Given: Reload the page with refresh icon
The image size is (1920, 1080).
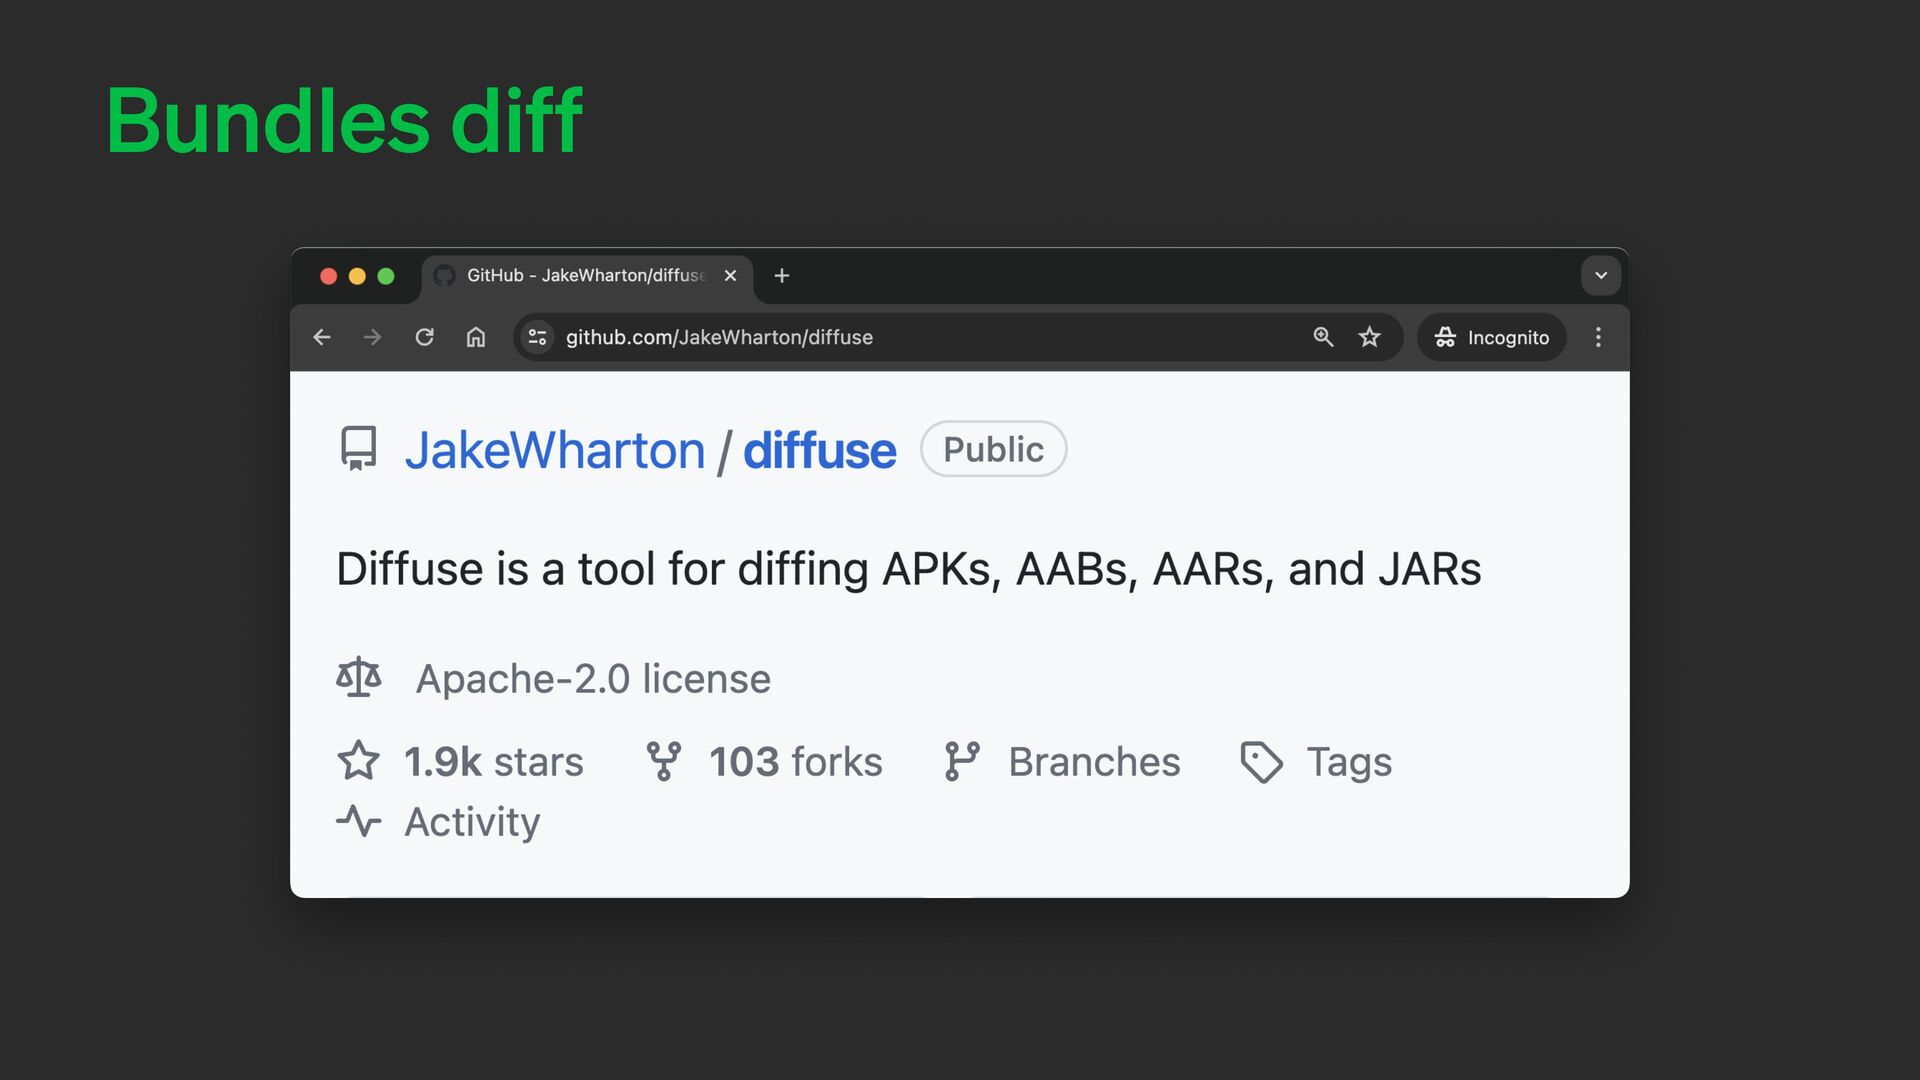Looking at the screenshot, I should [424, 338].
